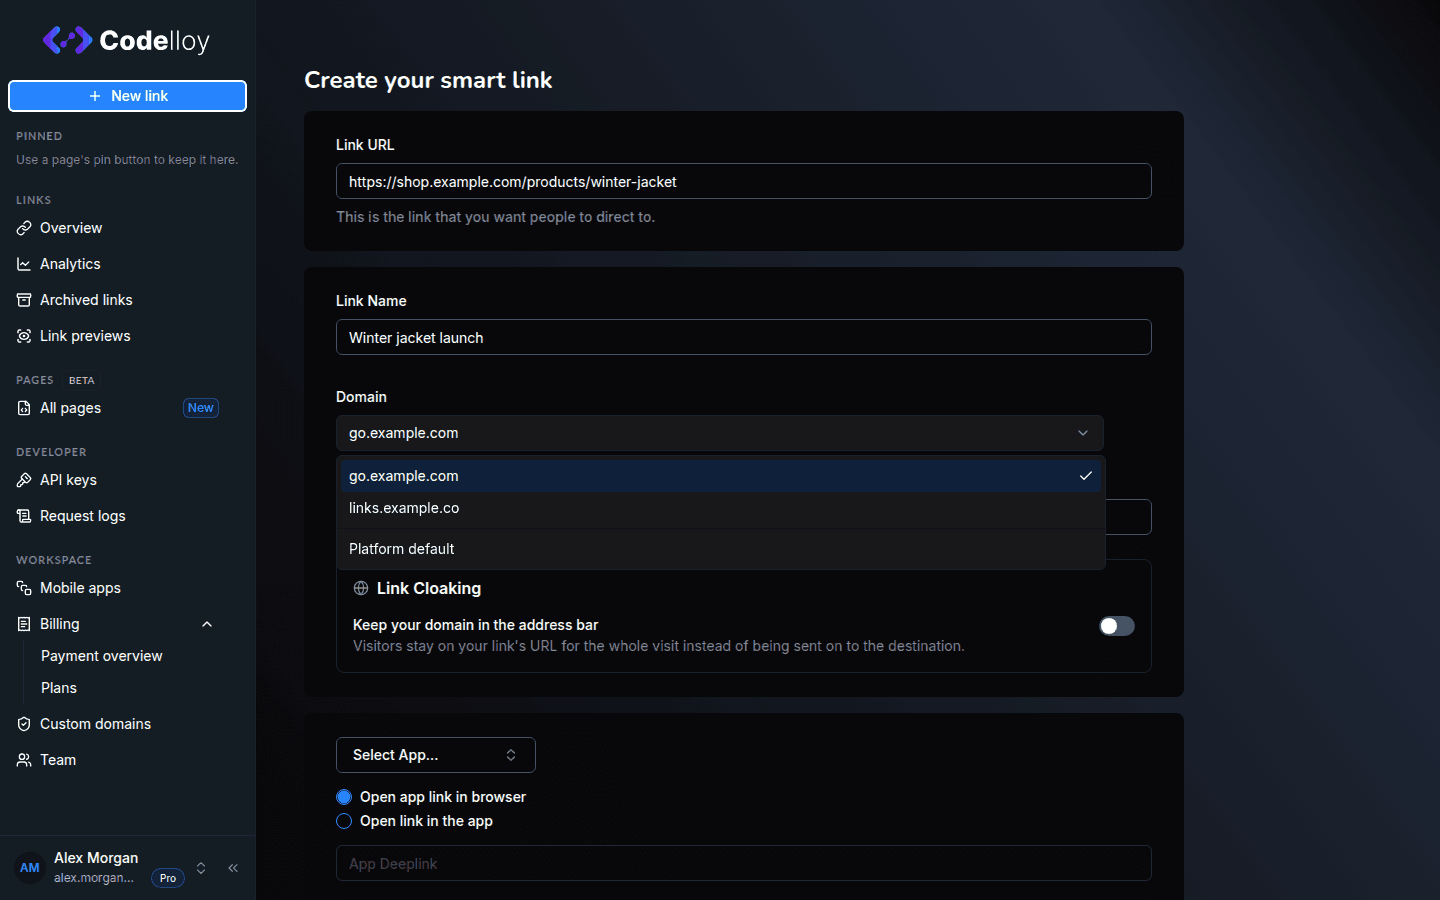Viewport: 1440px width, 900px height.
Task: Close the Domain dropdown showing go.example.com
Action: click(720, 433)
